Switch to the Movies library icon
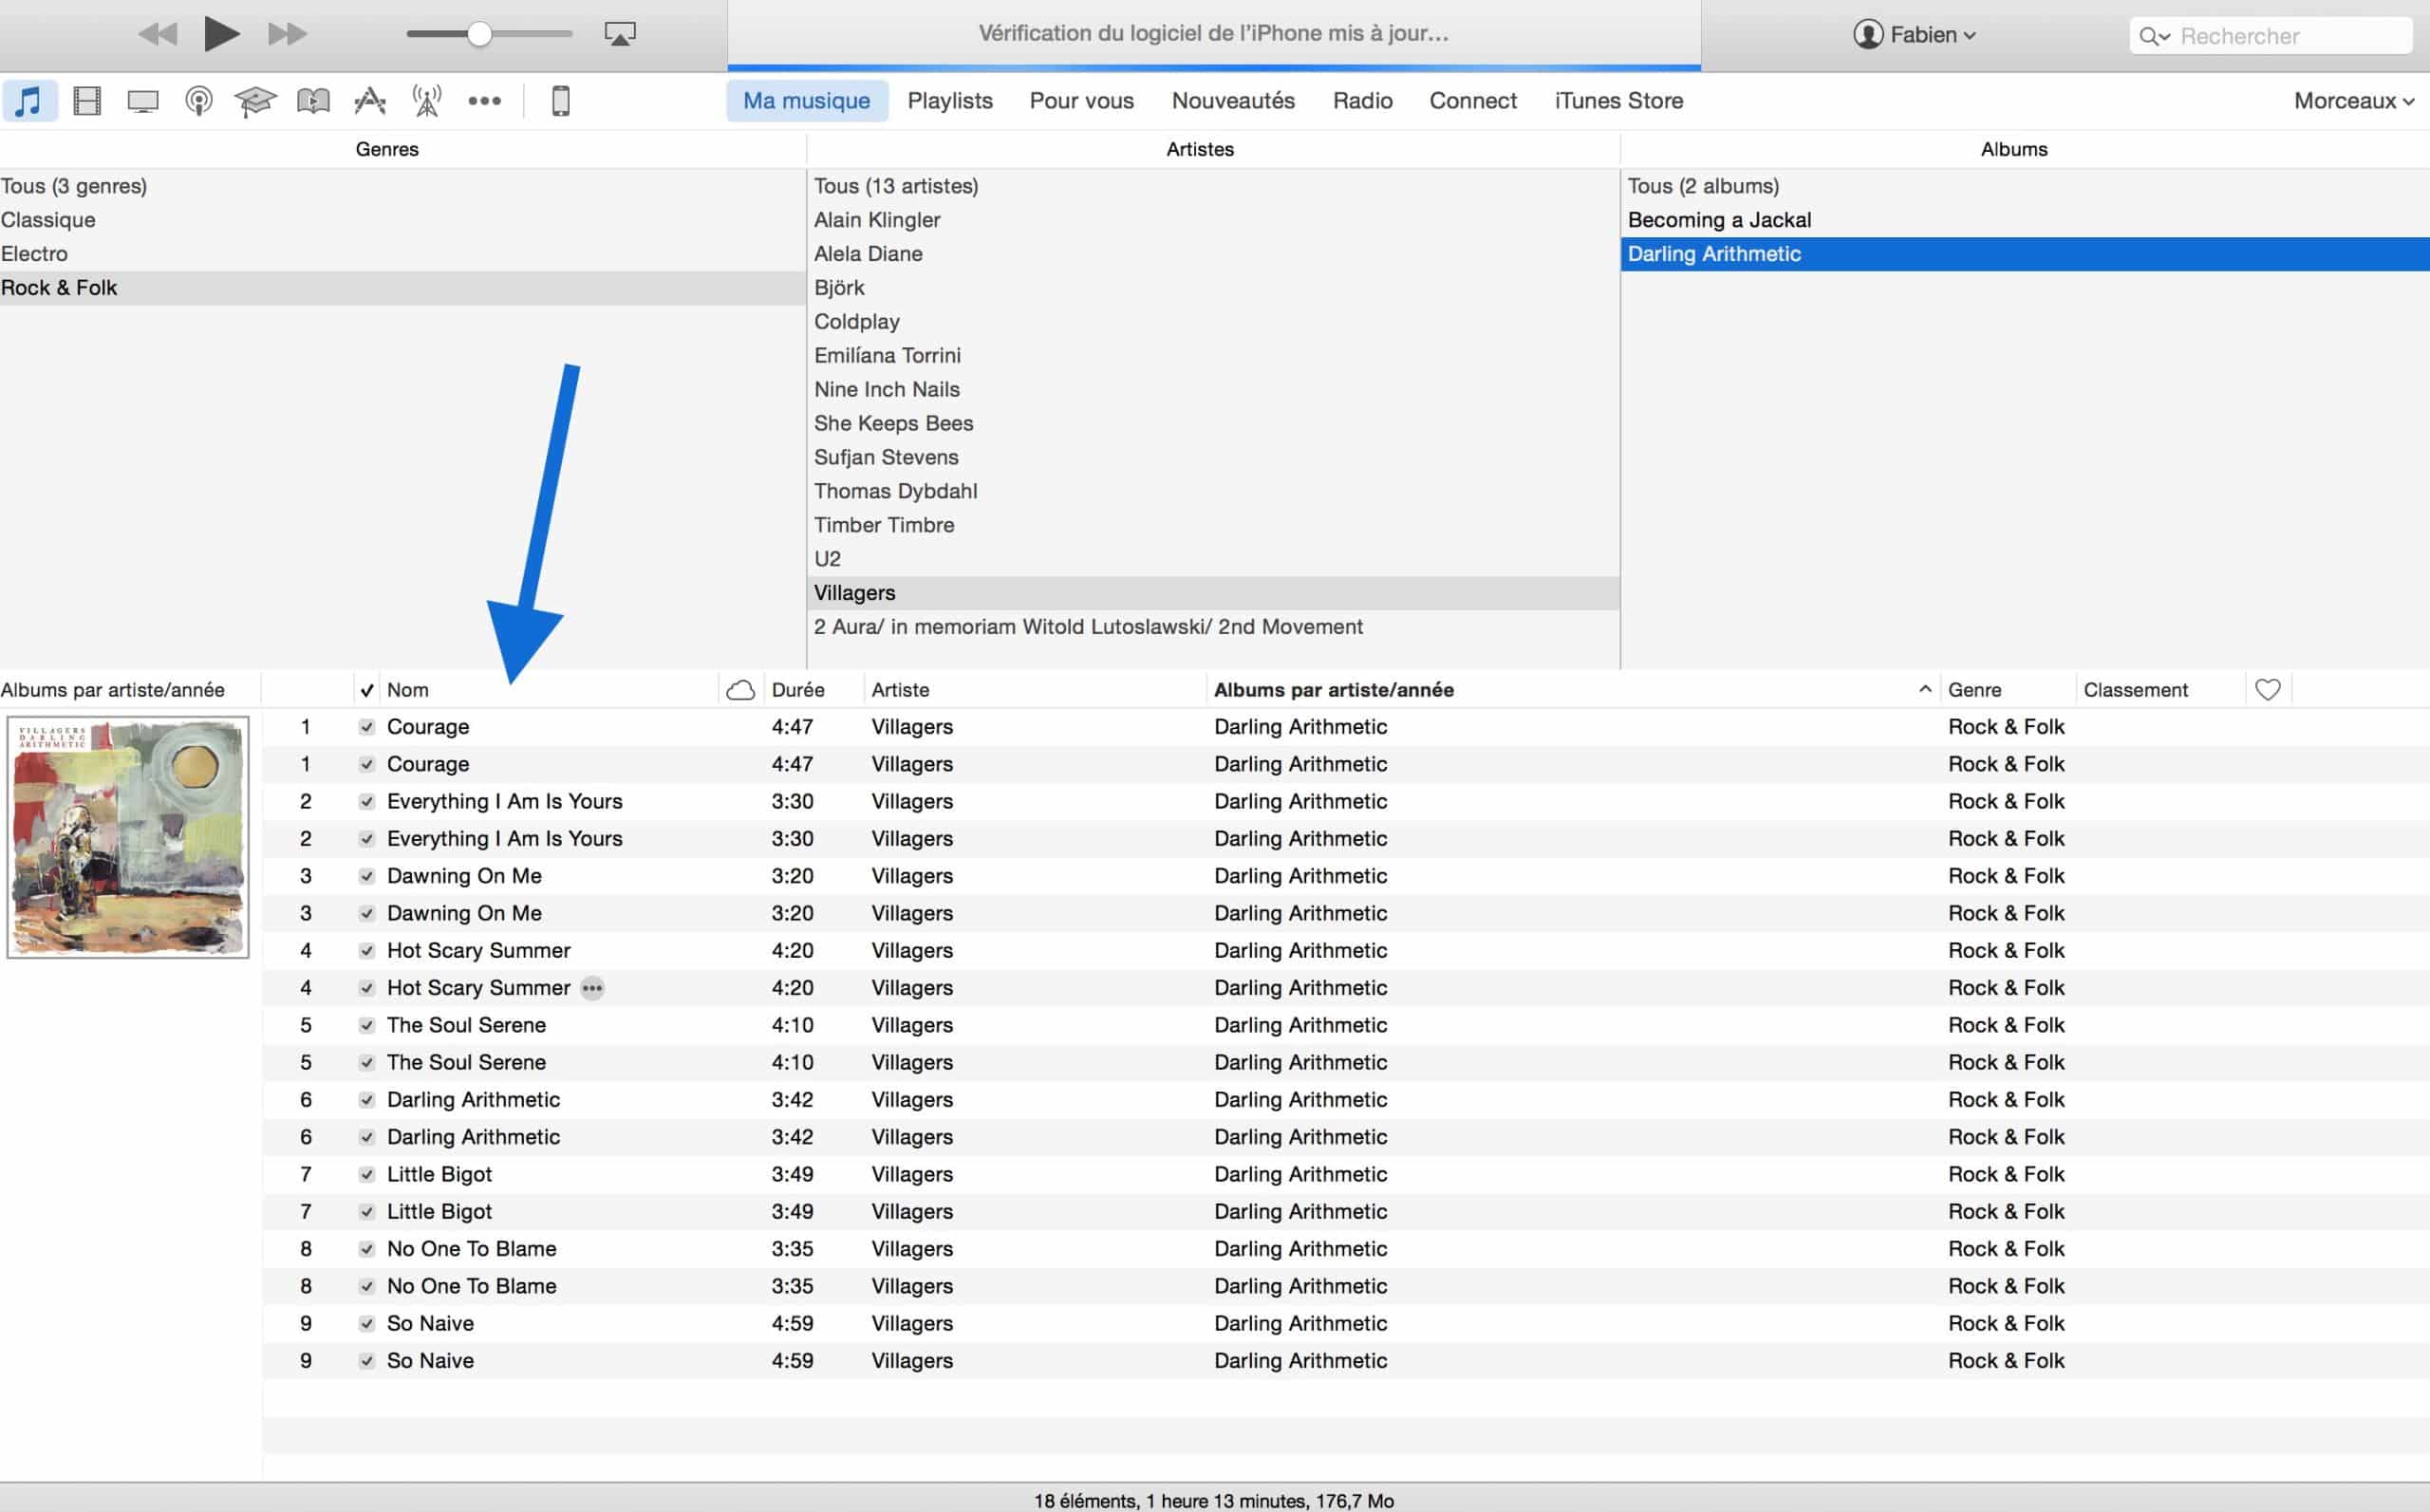The width and height of the screenshot is (2430, 1512). 87,101
